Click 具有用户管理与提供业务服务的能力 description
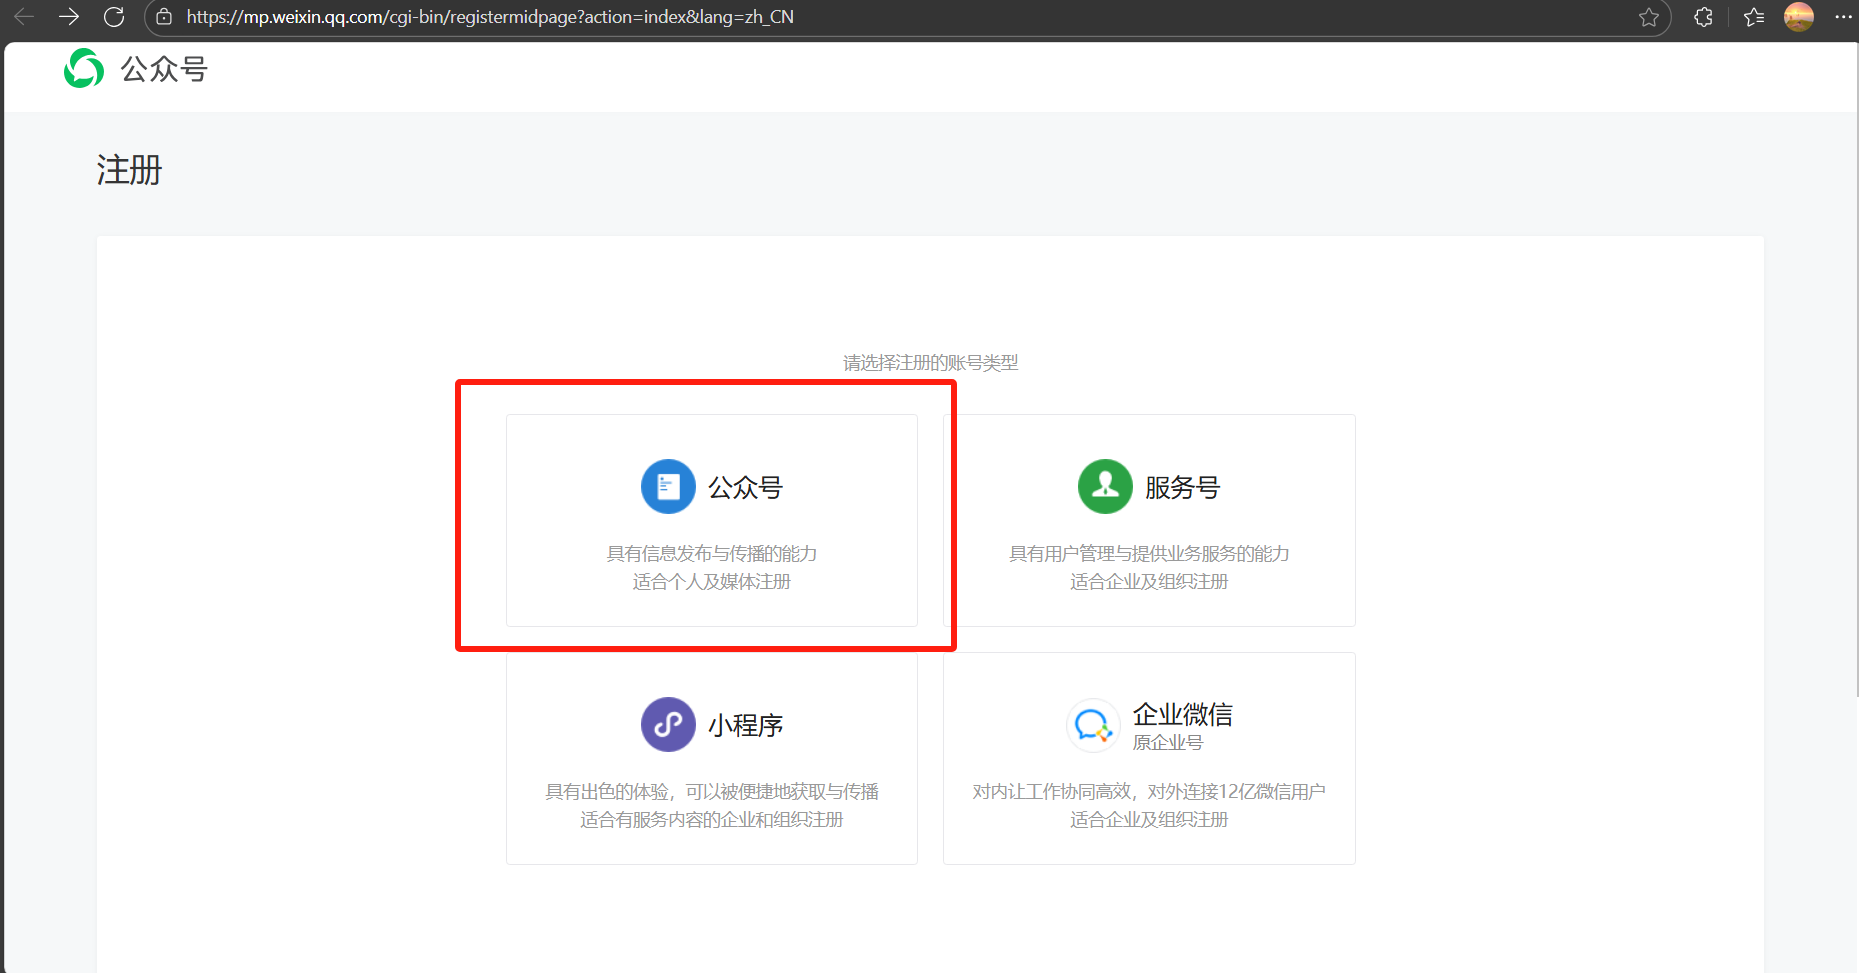Image resolution: width=1859 pixels, height=973 pixels. (1149, 554)
